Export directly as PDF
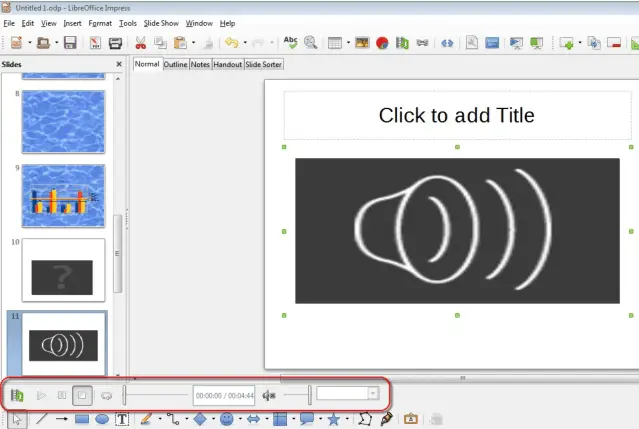Image resolution: width=639 pixels, height=429 pixels. click(x=95, y=42)
